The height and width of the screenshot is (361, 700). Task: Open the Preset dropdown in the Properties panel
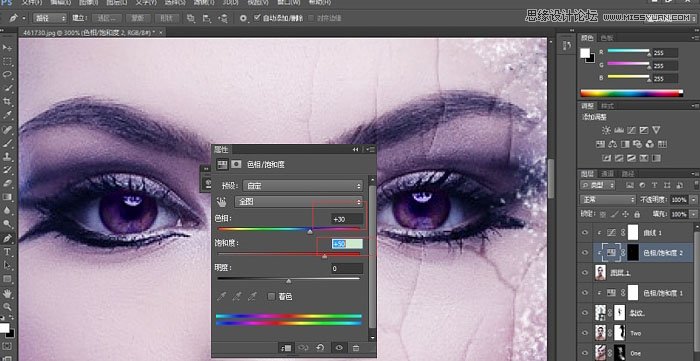click(x=303, y=186)
